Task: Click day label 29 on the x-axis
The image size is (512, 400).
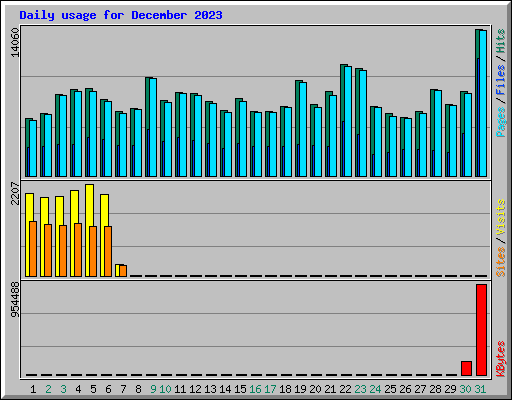Action: pyautogui.click(x=450, y=389)
